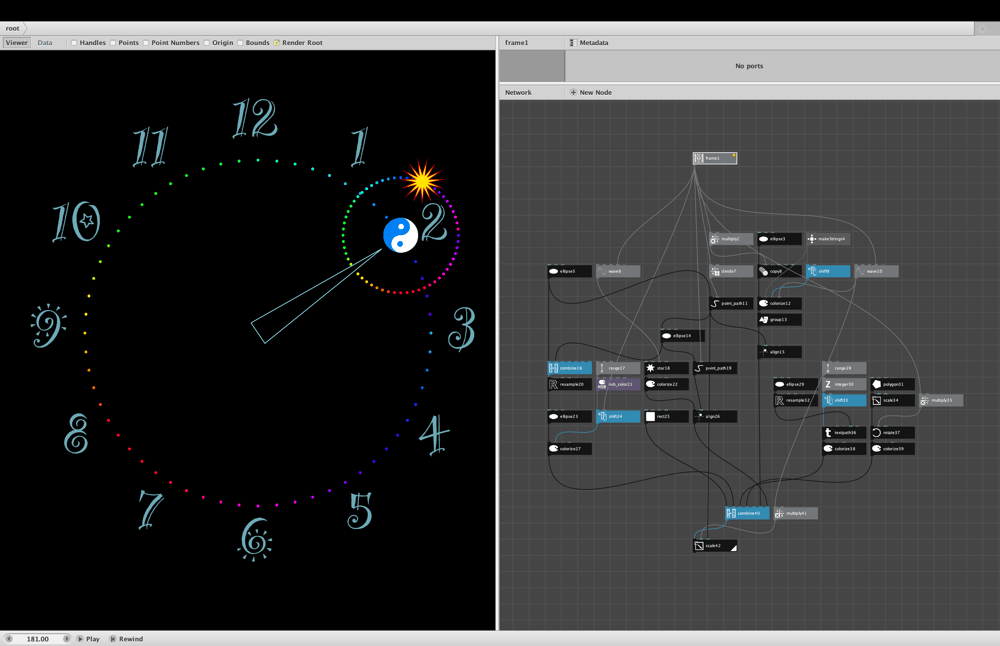Enable the Handles checkbox
This screenshot has height=646, width=1000.
pyautogui.click(x=75, y=43)
